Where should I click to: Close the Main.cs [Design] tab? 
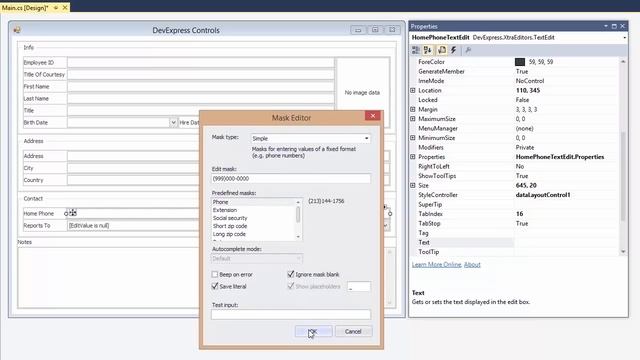point(65,7)
